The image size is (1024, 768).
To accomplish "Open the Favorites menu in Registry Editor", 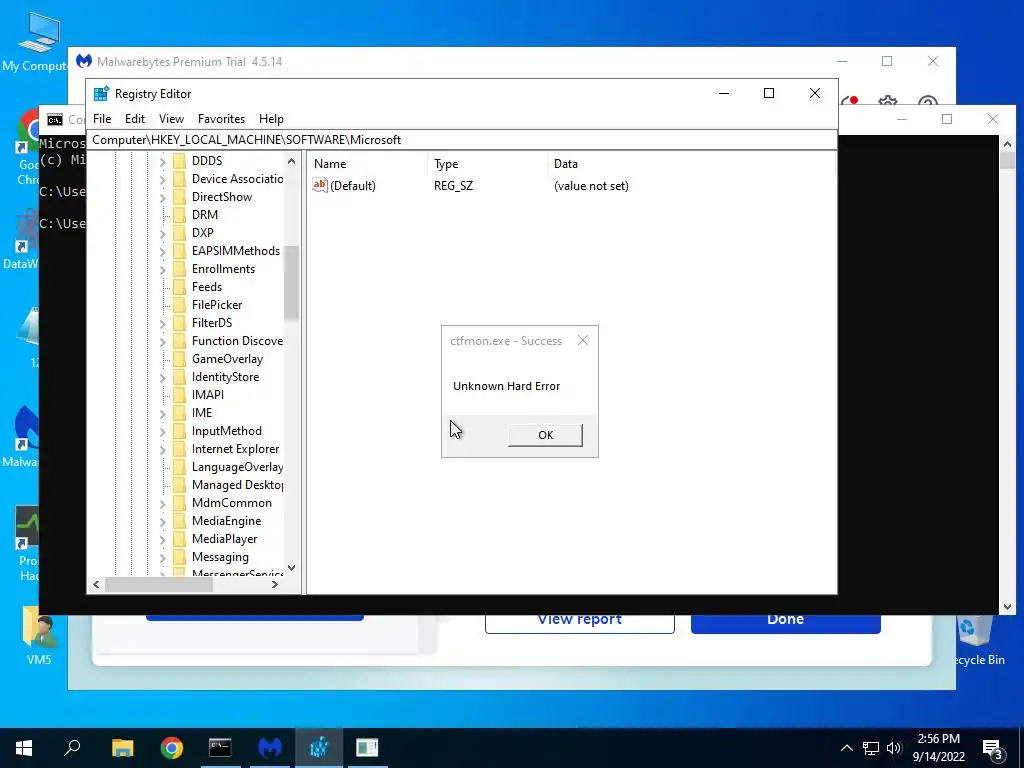I will click(221, 119).
